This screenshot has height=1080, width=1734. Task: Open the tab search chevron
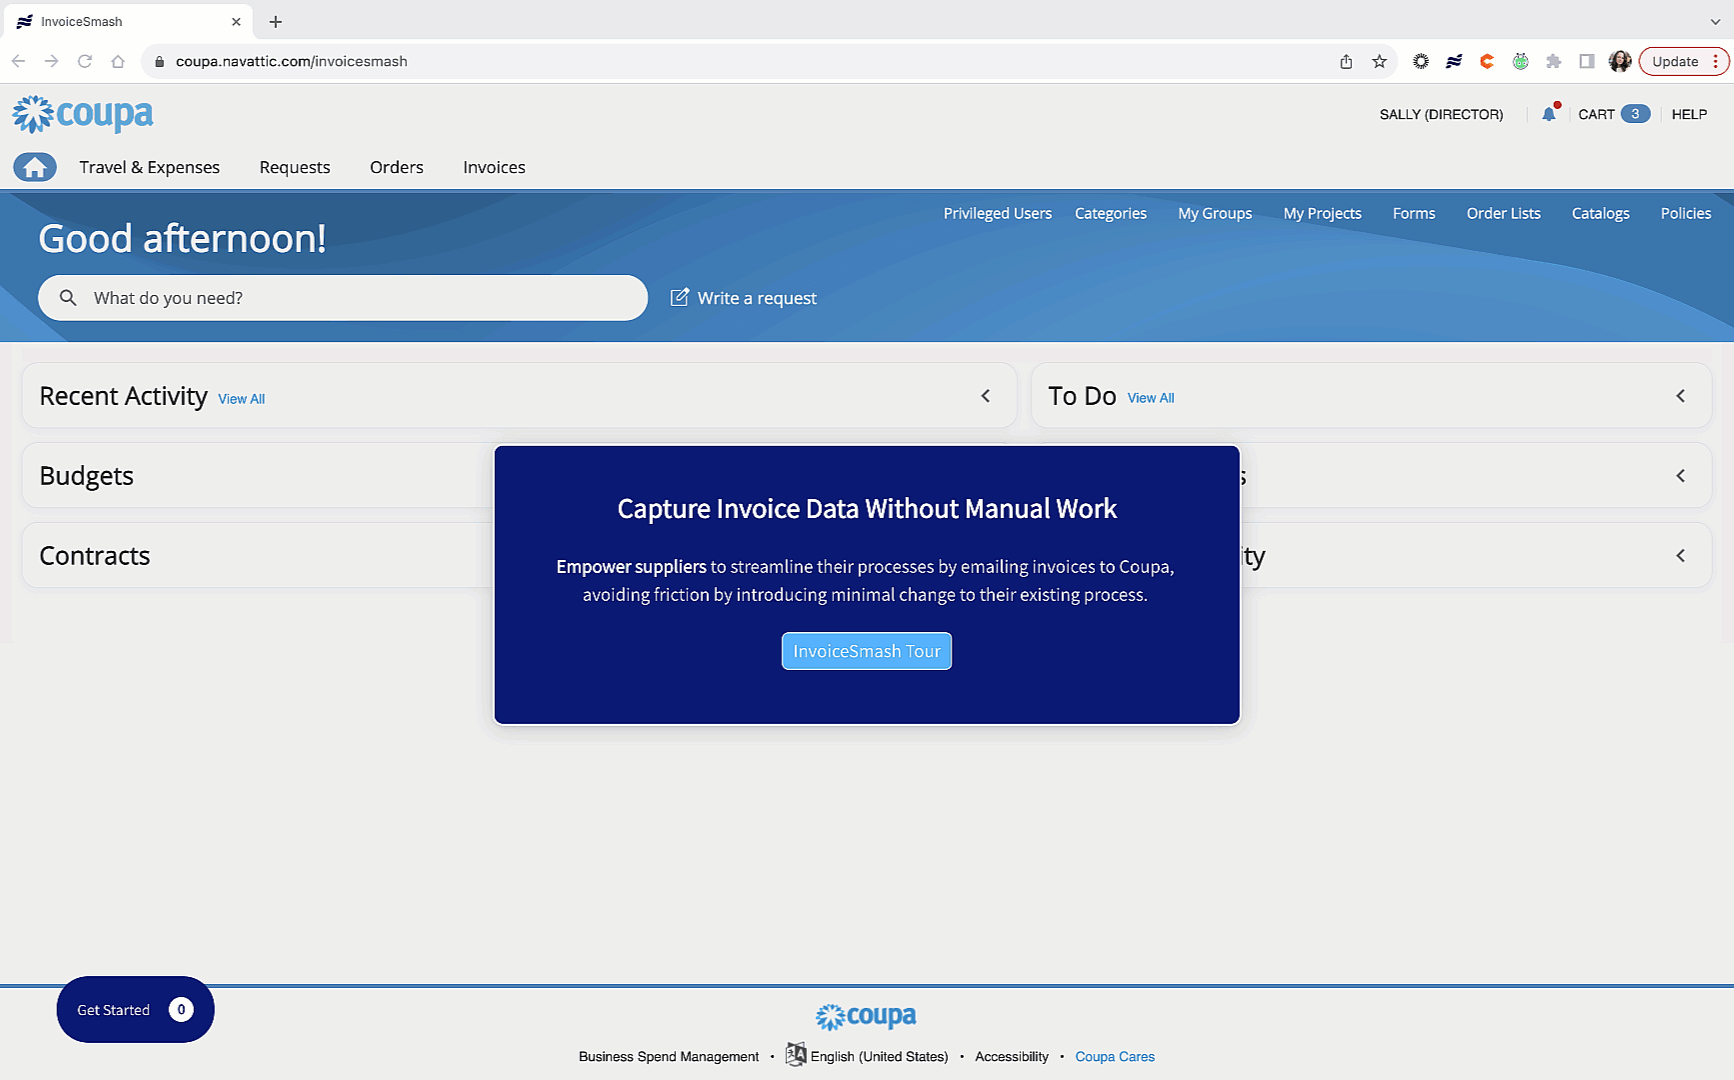point(1715,21)
